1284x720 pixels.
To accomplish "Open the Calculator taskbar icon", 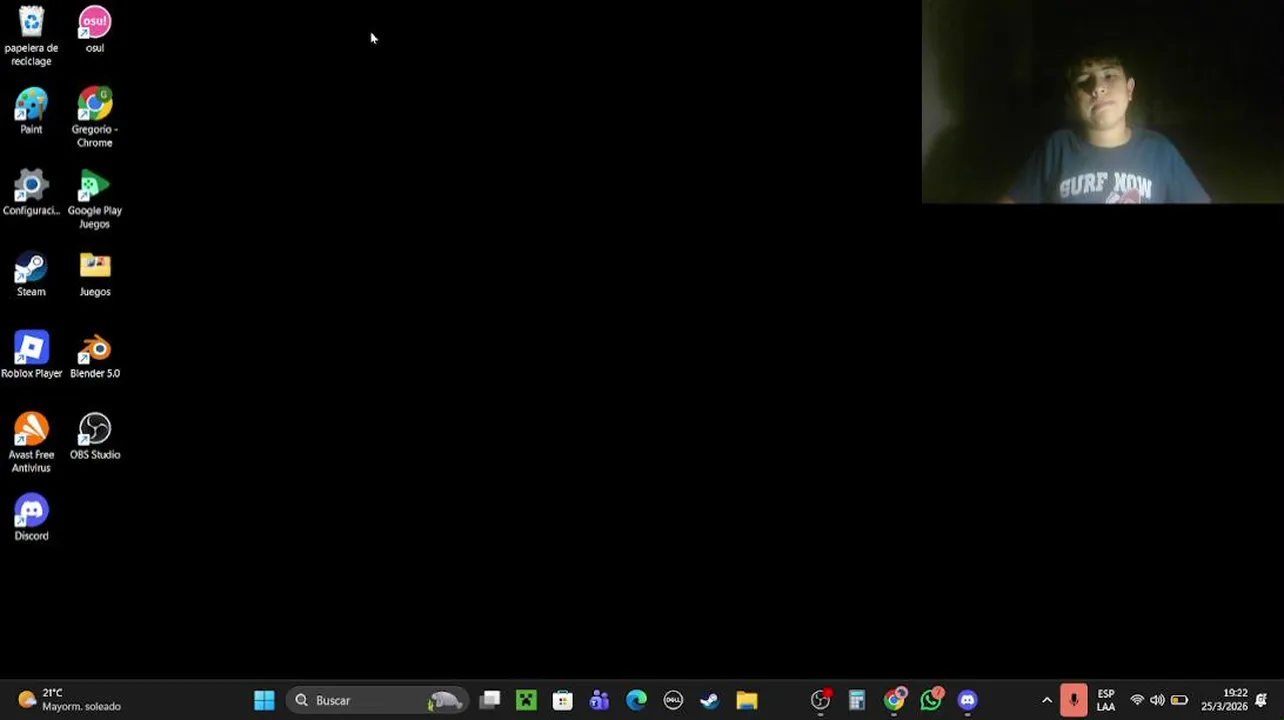I will click(x=857, y=700).
